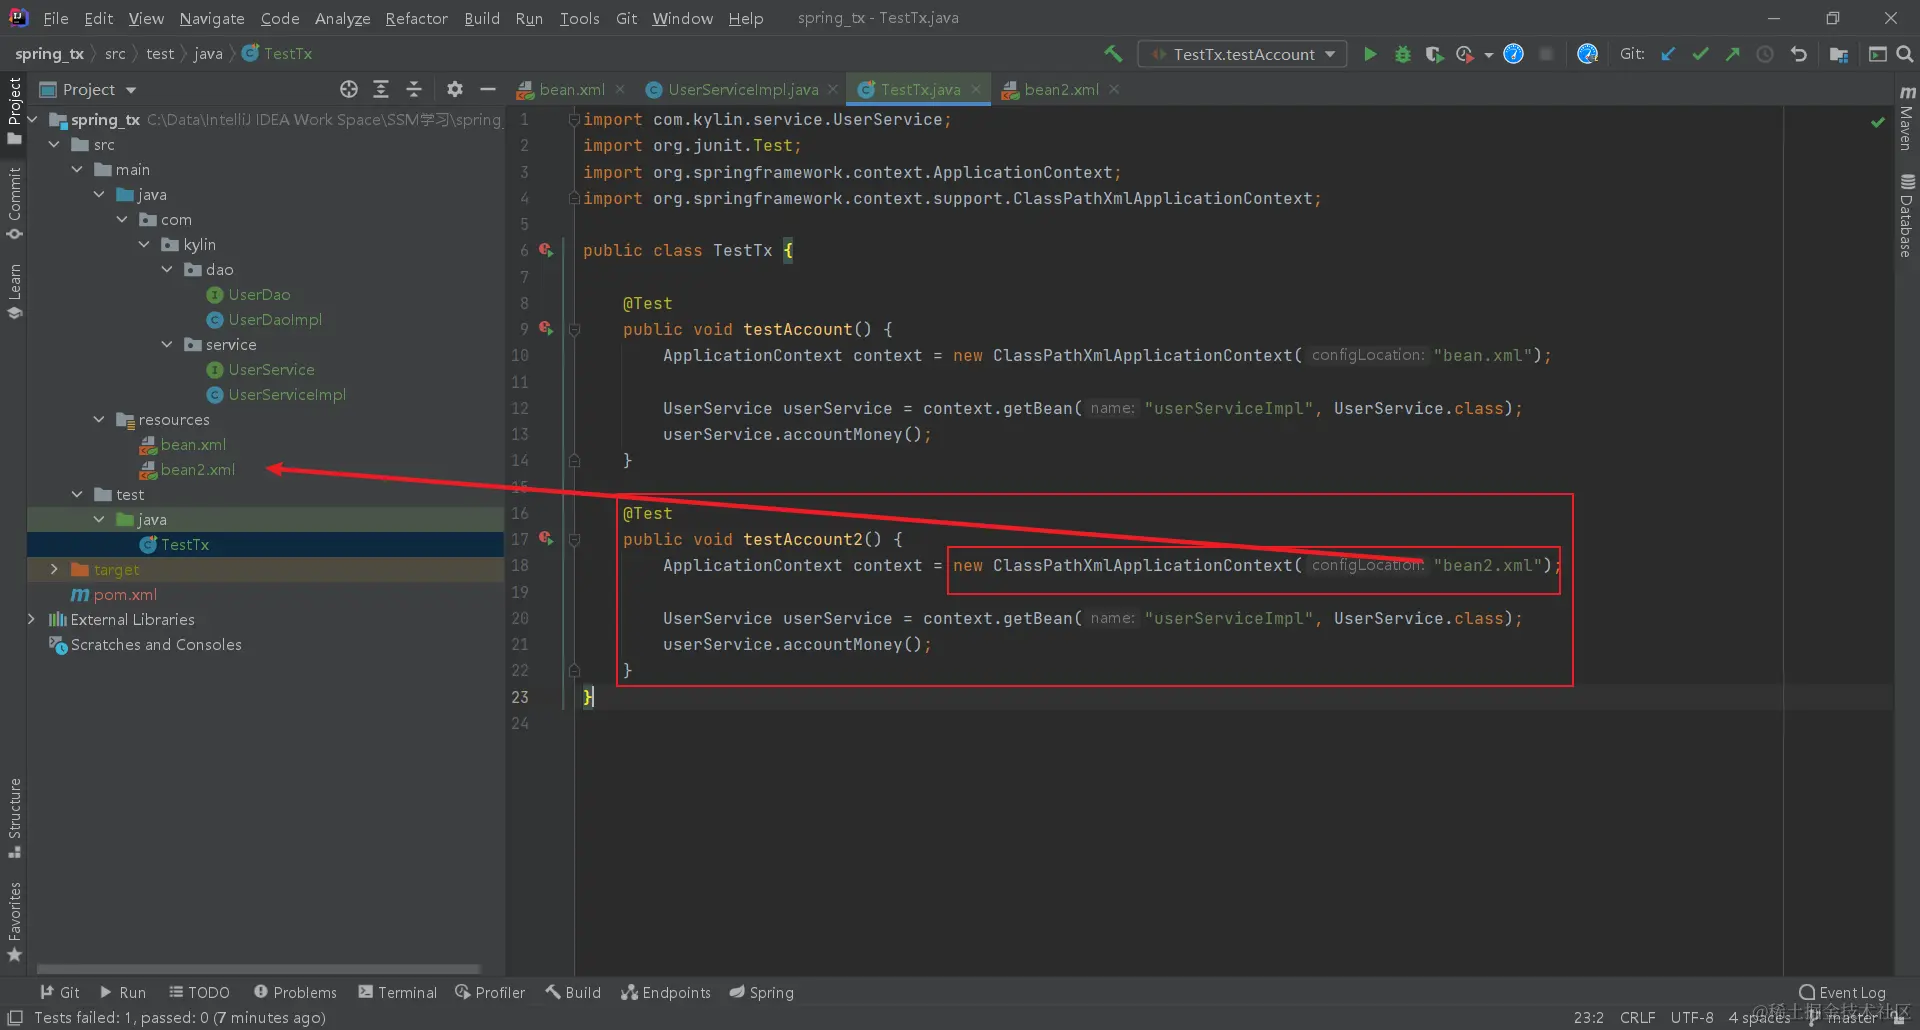Collapse the main folder node
The image size is (1920, 1030).
[77, 170]
